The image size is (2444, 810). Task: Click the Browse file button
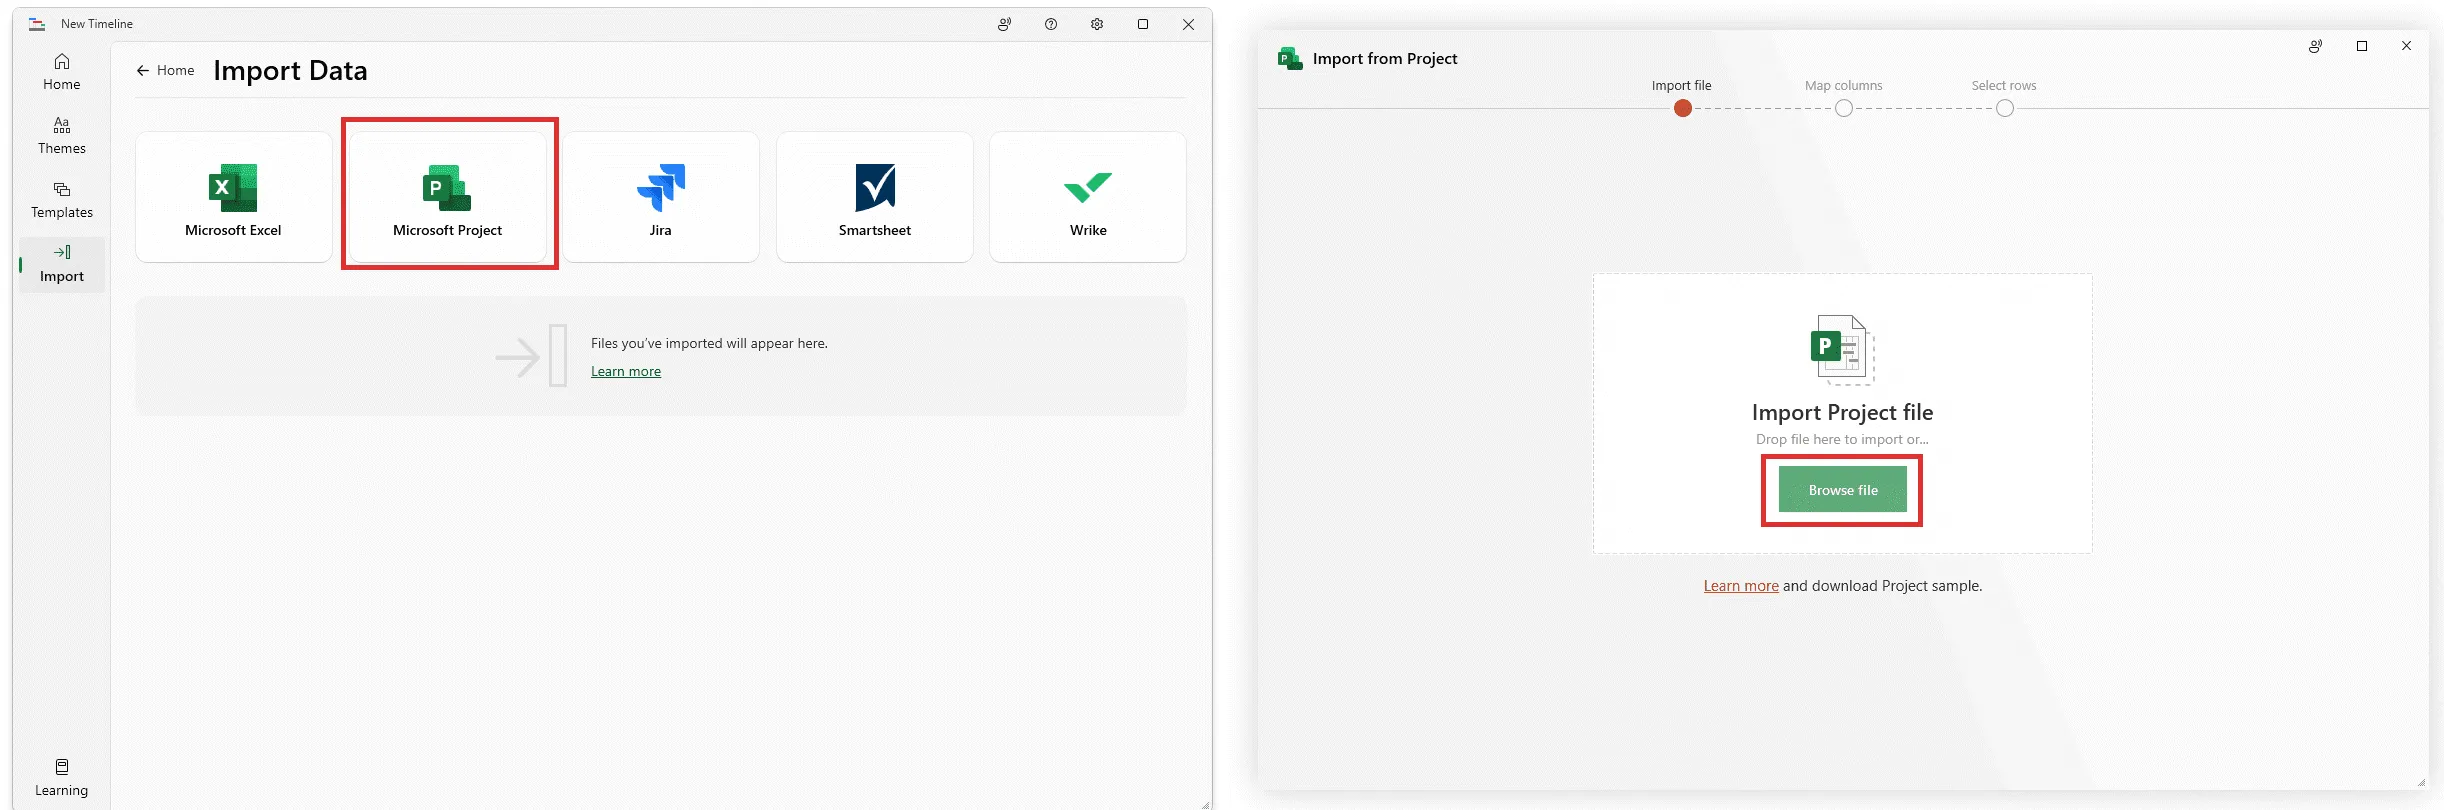pyautogui.click(x=1842, y=490)
